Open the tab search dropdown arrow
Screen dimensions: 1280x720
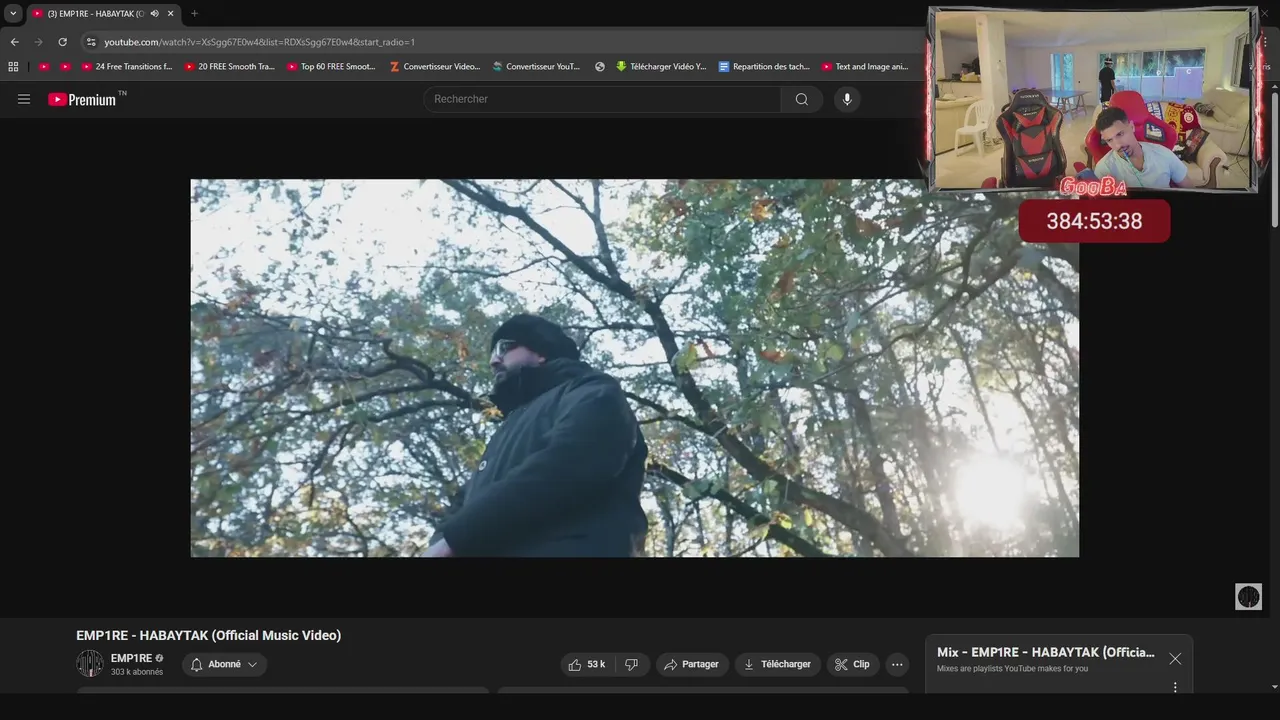[13, 13]
